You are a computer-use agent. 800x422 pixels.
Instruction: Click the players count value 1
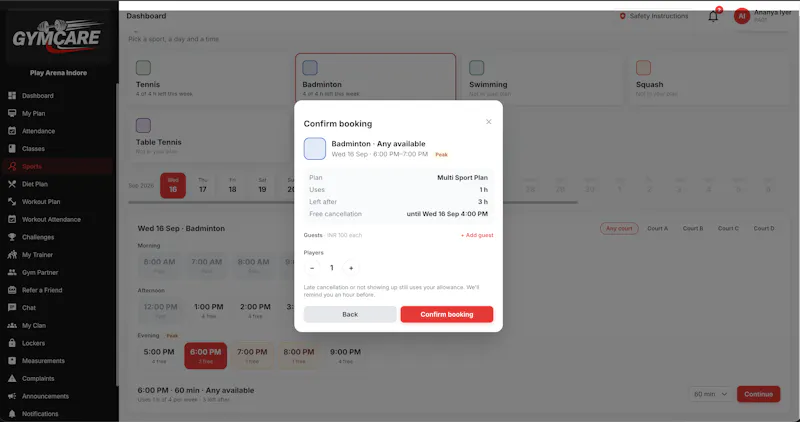[332, 268]
